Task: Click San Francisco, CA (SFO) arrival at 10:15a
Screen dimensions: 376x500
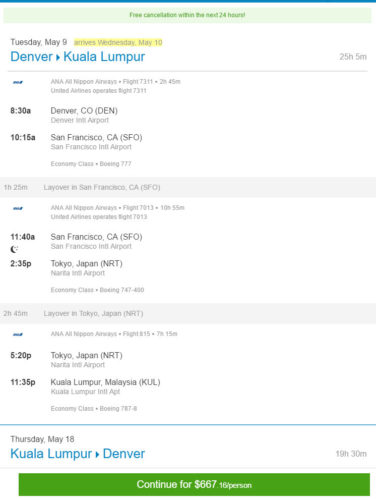Action: tap(96, 137)
